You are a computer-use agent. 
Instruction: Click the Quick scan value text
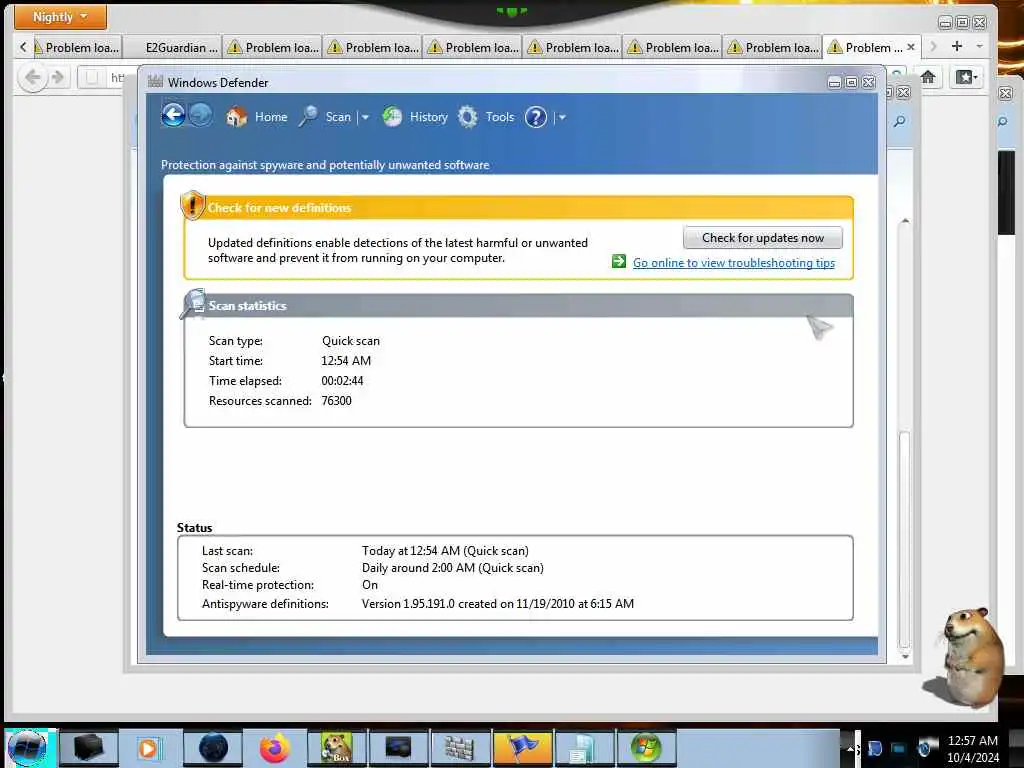tap(351, 341)
